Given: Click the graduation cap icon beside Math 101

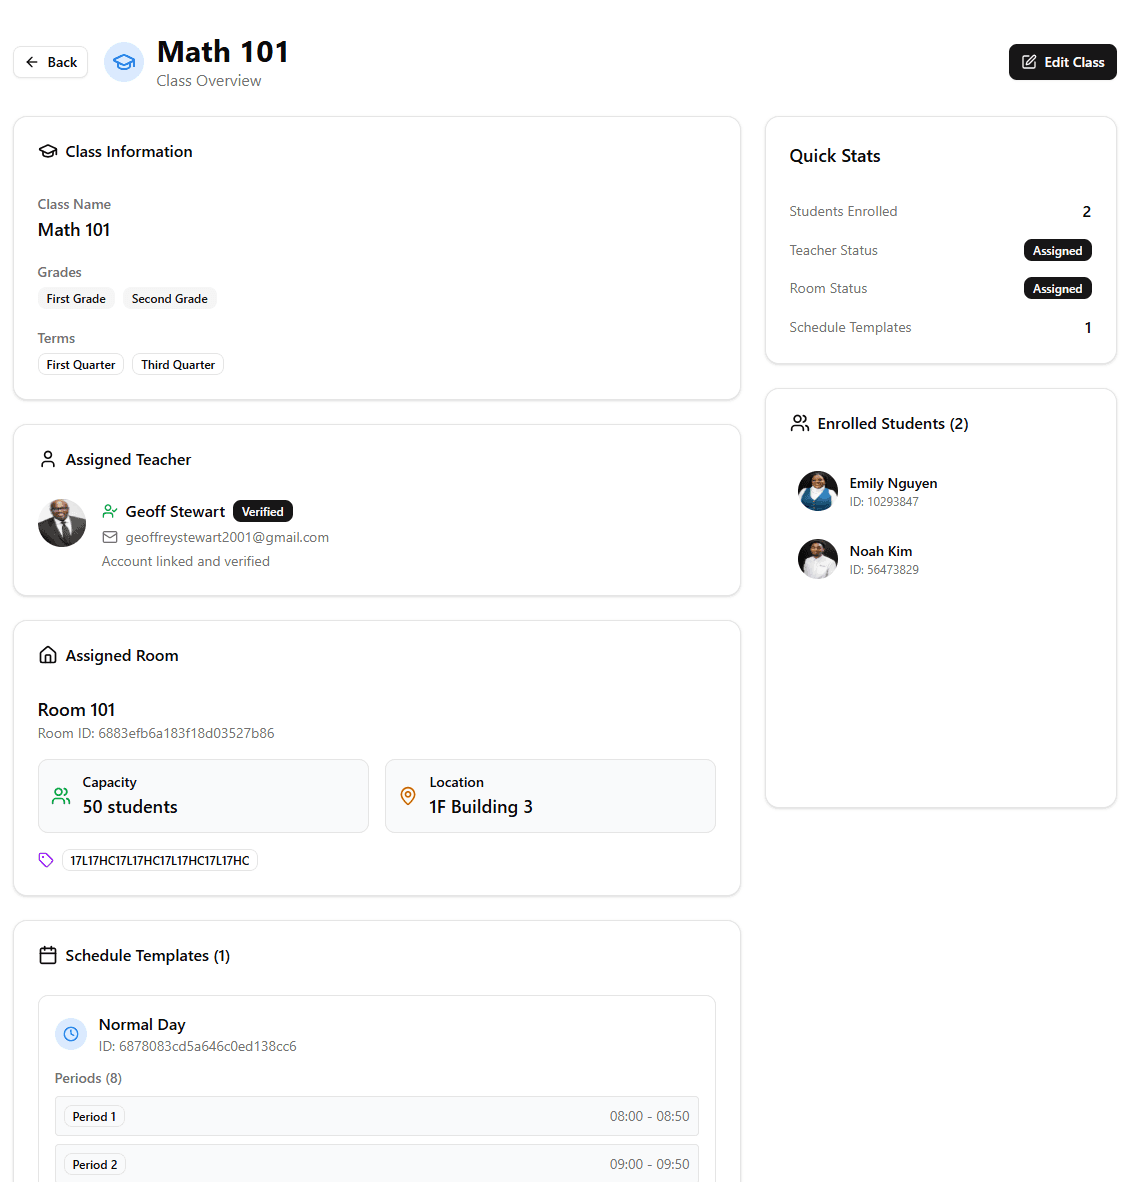Looking at the screenshot, I should point(124,62).
